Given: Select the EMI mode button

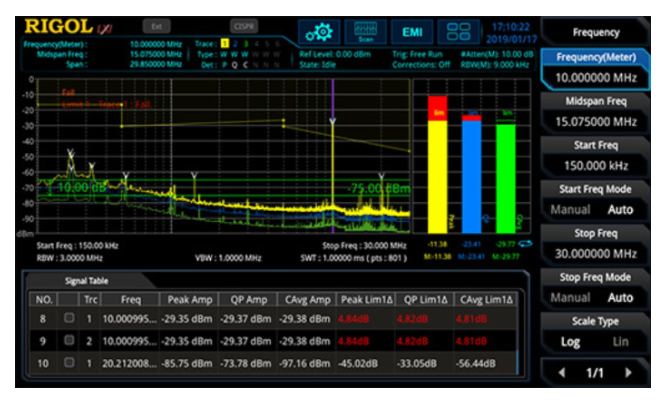Looking at the screenshot, I should click(x=412, y=32).
